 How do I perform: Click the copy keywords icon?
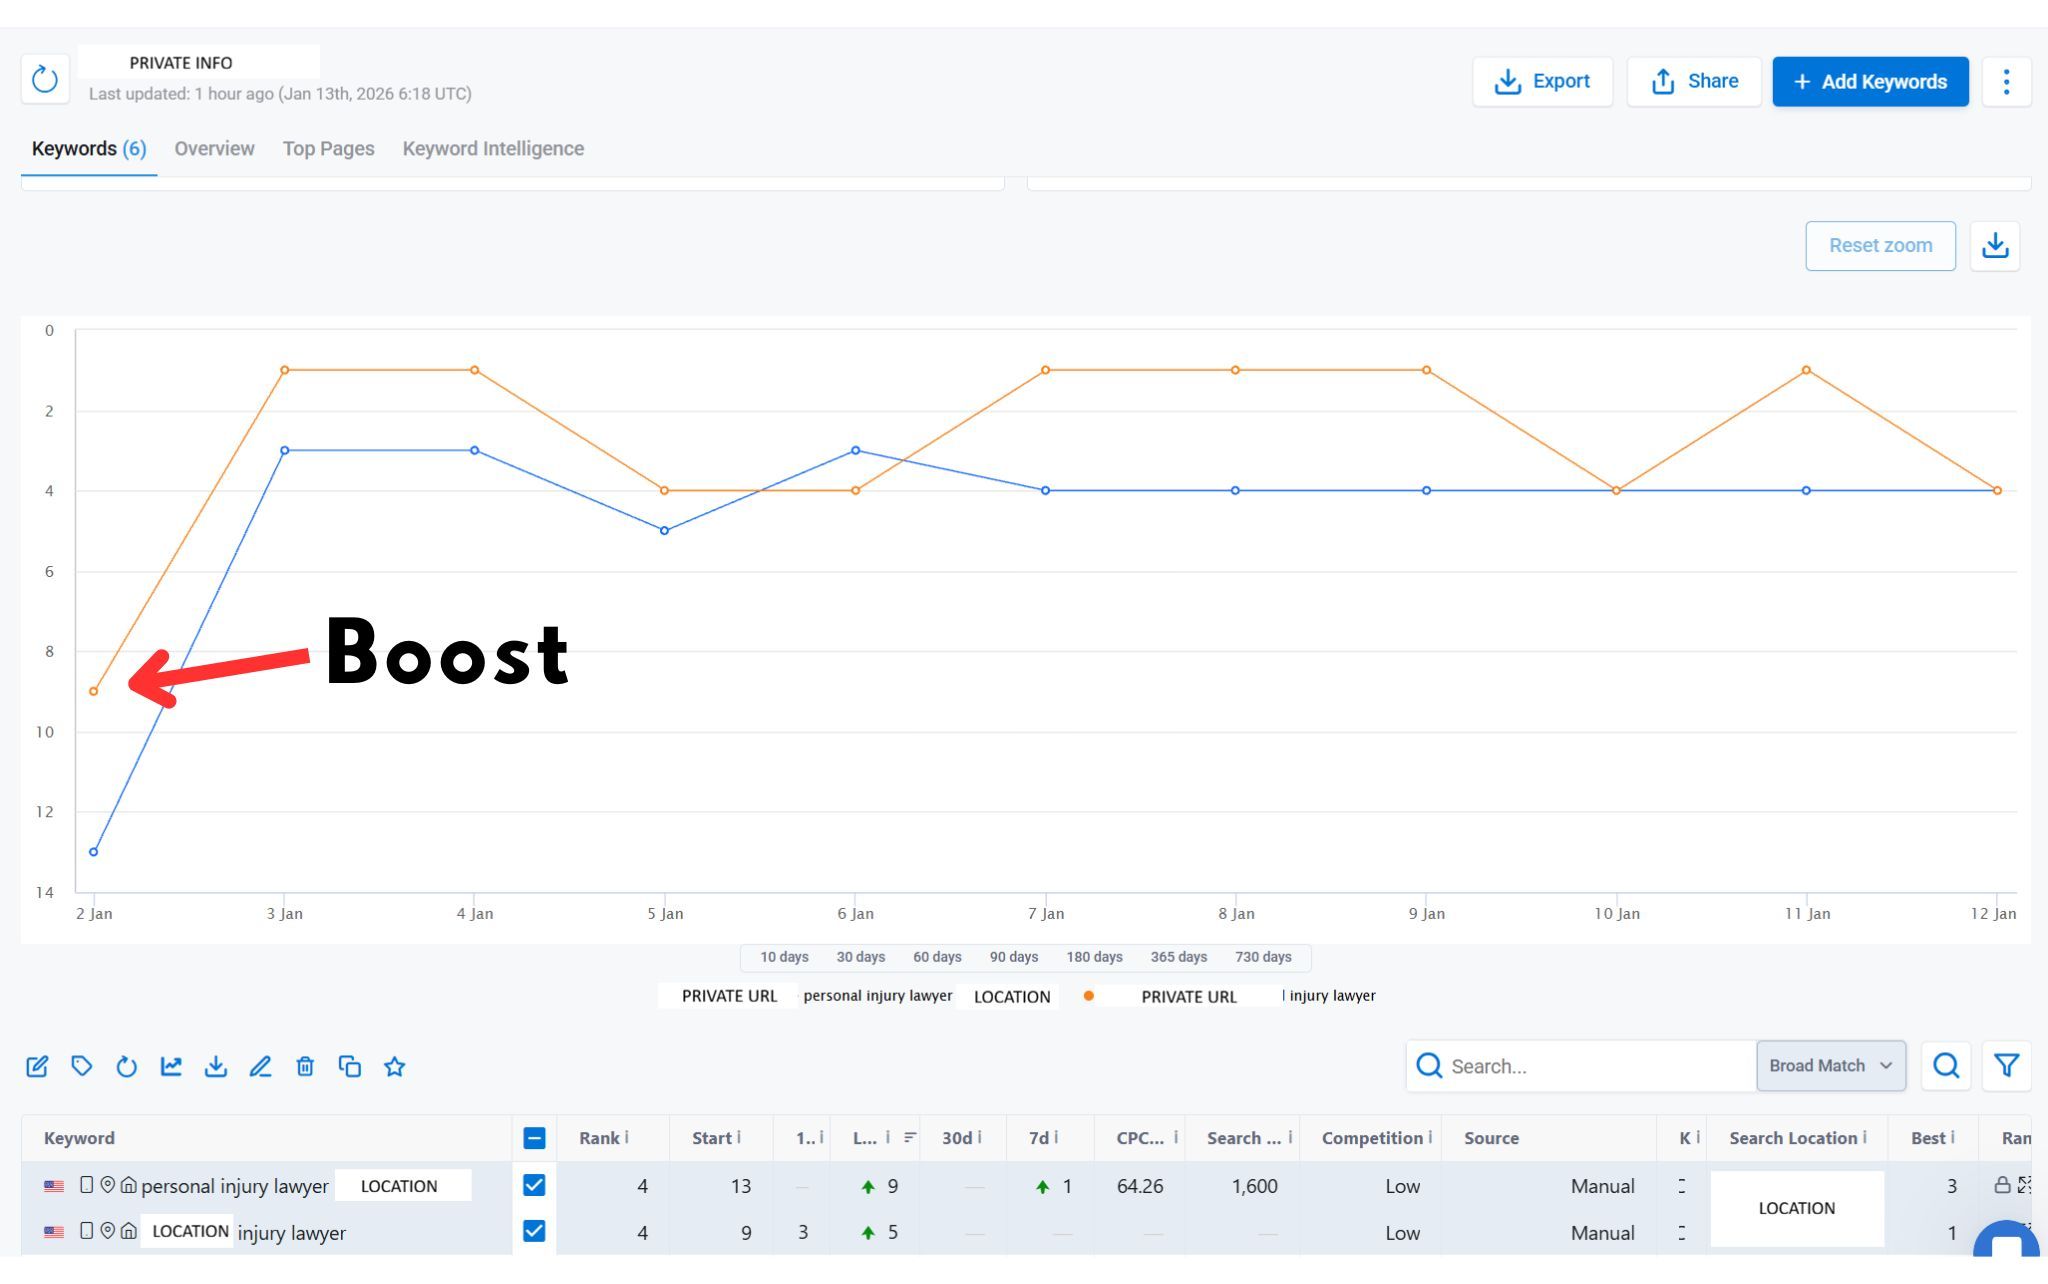pyautogui.click(x=349, y=1066)
